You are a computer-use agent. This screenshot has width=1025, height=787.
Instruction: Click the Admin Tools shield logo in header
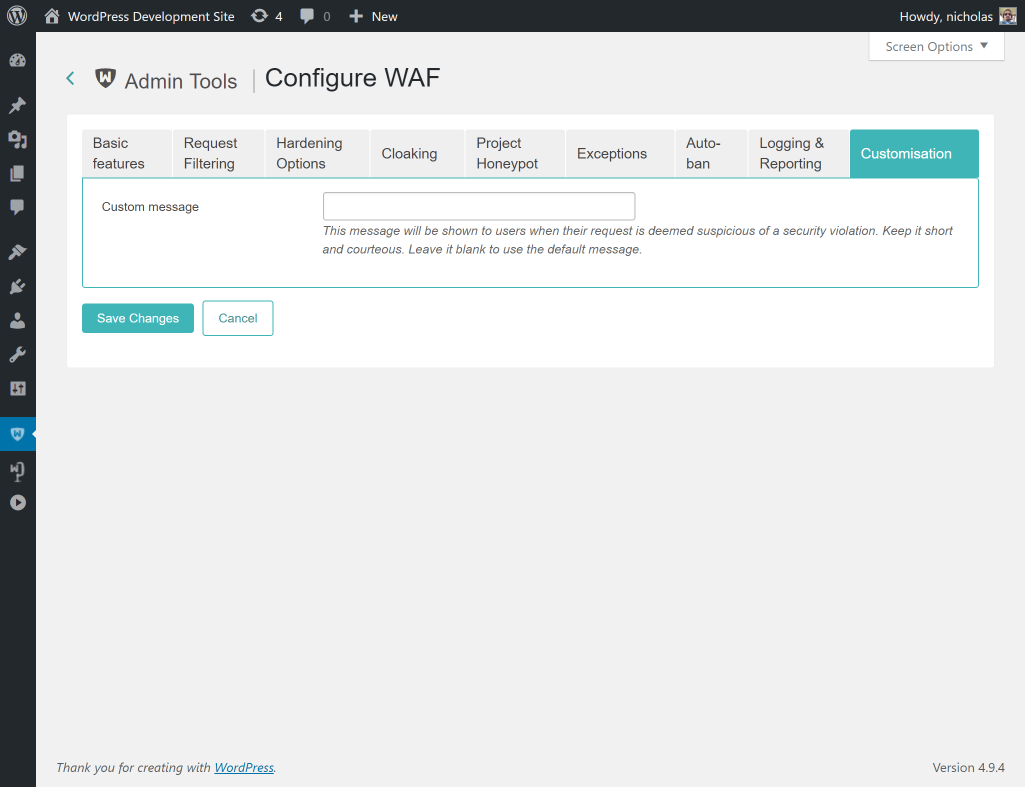pos(105,78)
